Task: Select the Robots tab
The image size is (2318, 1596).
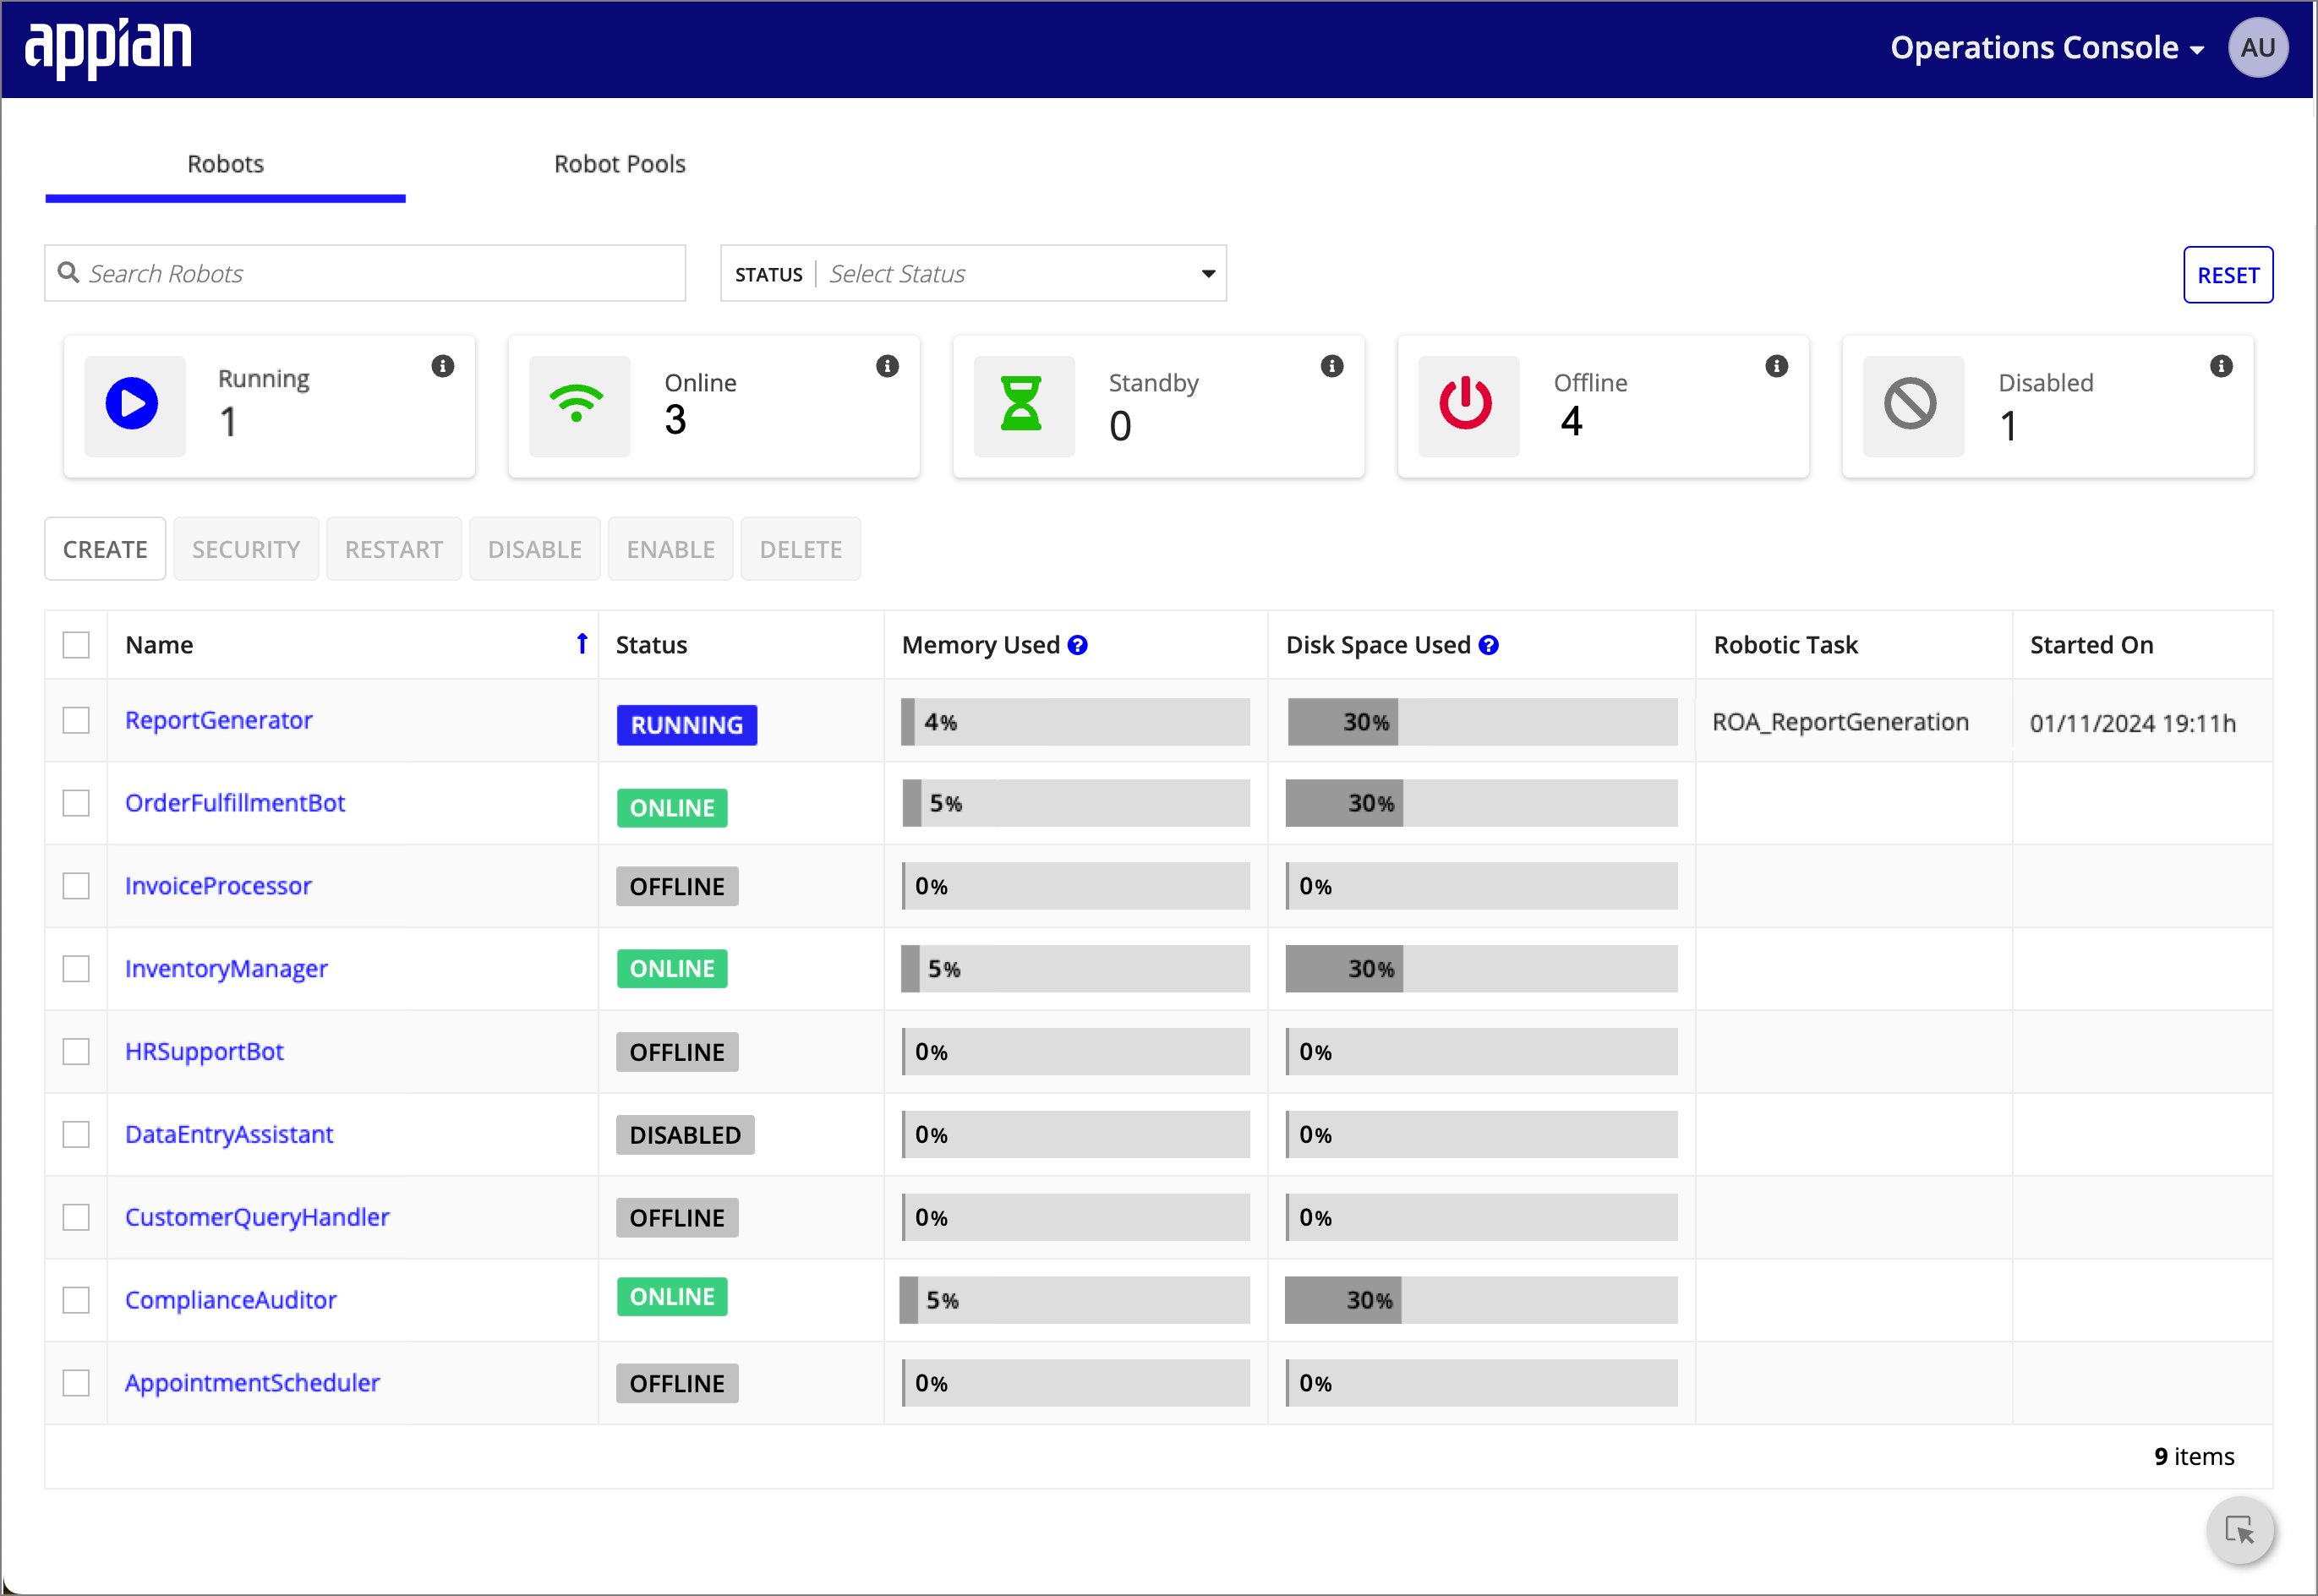Action: pos(224,162)
